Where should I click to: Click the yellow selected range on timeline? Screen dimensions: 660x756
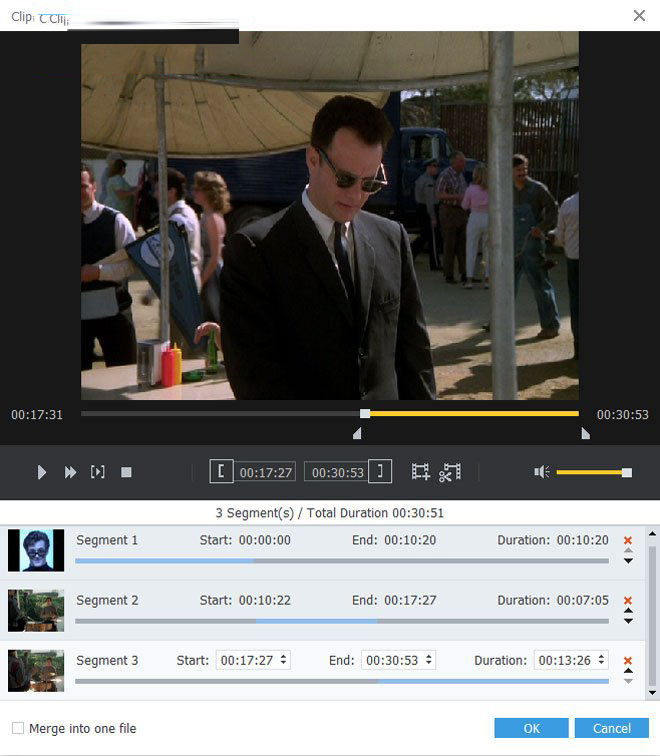click(x=474, y=414)
